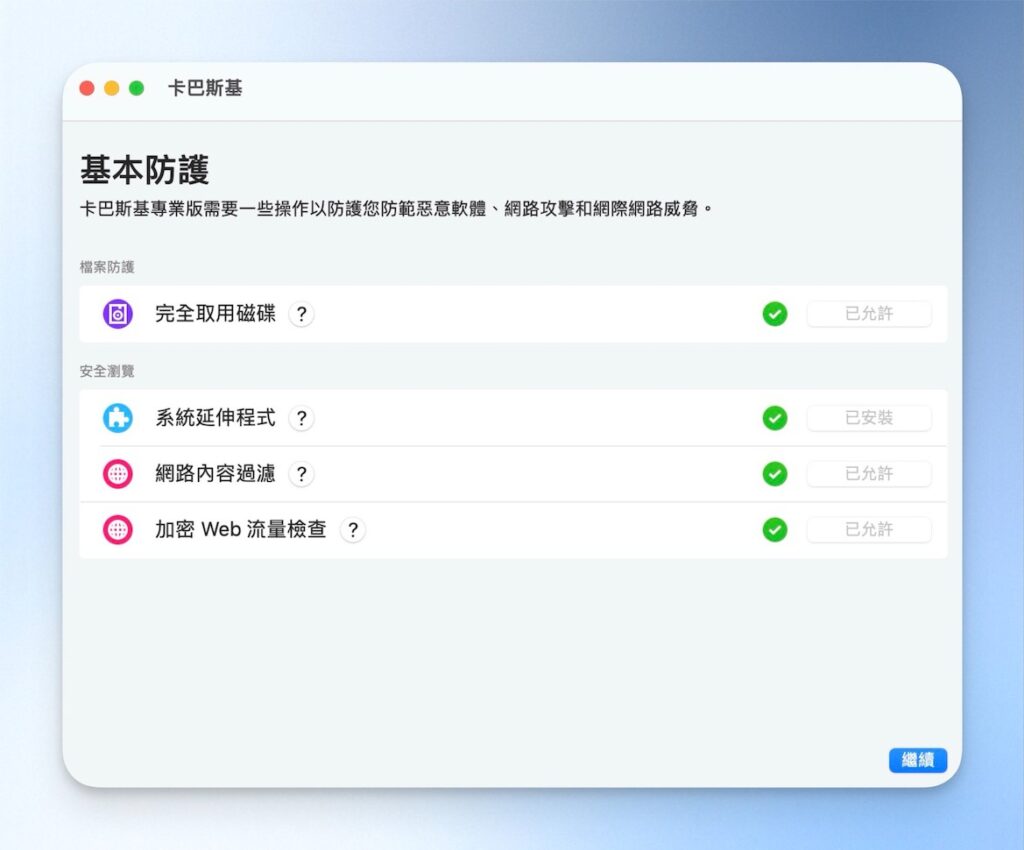Select the 完全取用磁碟 label
The width and height of the screenshot is (1024, 850).
pyautogui.click(x=216, y=314)
